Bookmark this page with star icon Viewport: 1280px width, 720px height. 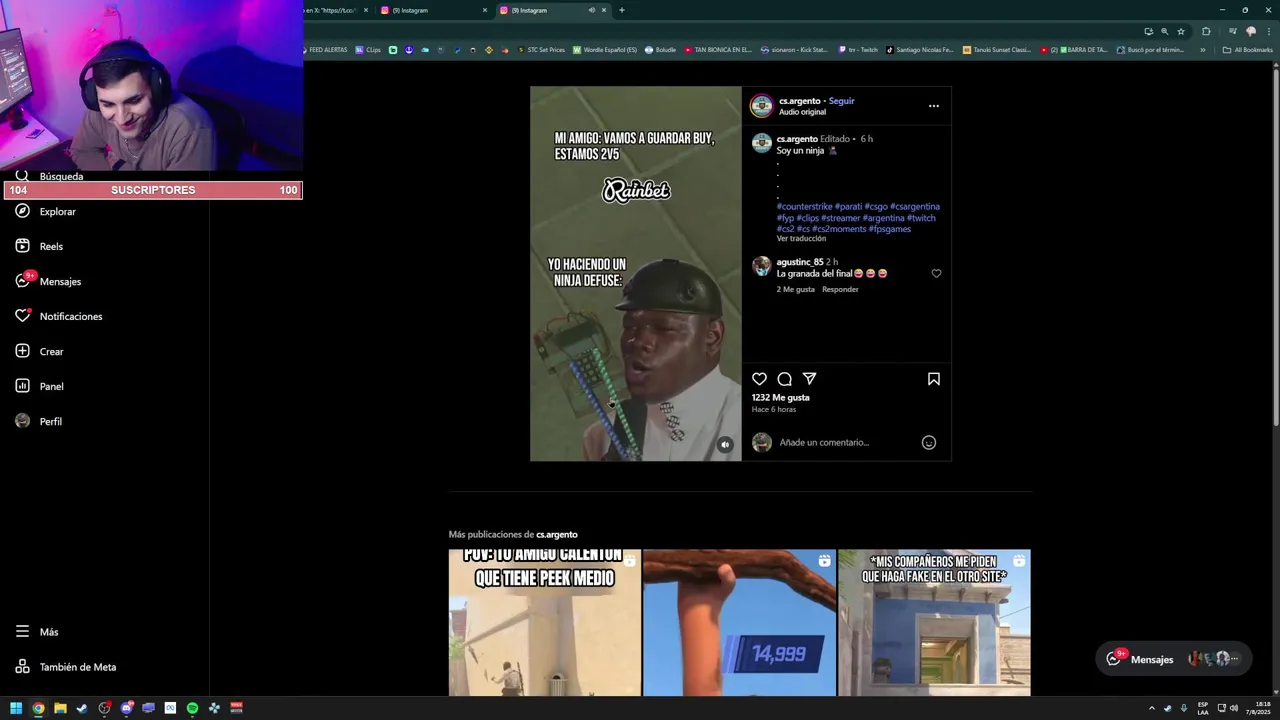click(1181, 31)
